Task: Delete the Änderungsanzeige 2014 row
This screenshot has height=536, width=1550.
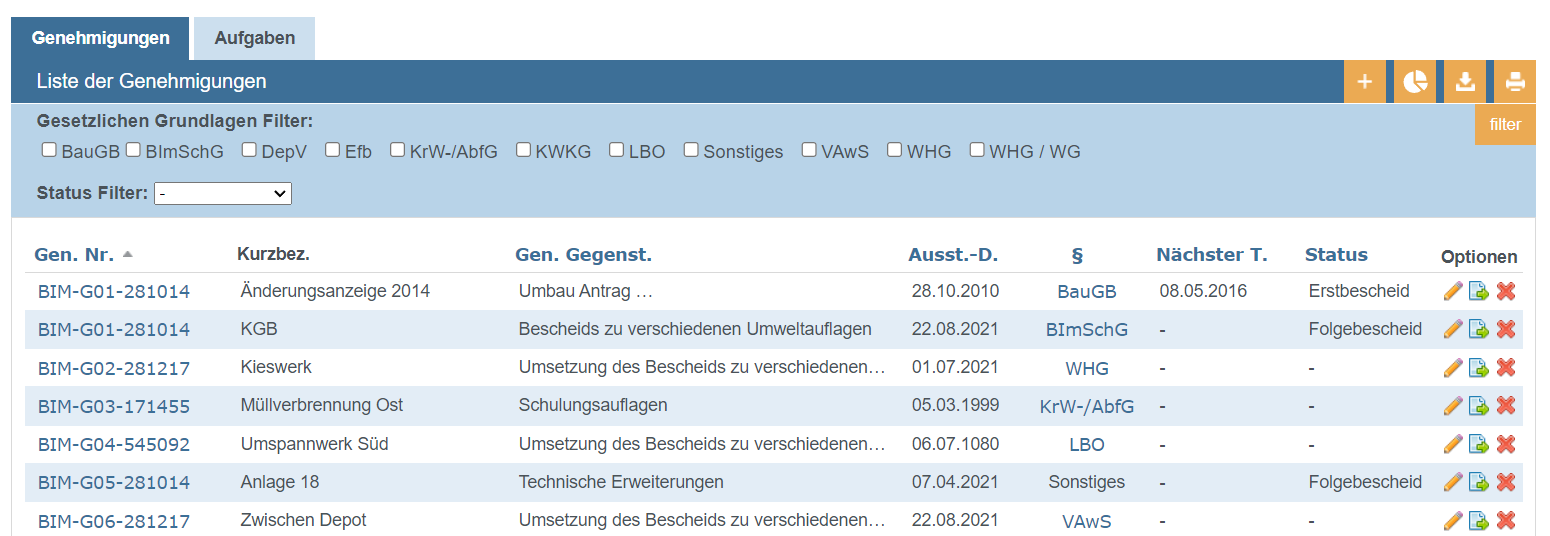Action: [x=1506, y=291]
